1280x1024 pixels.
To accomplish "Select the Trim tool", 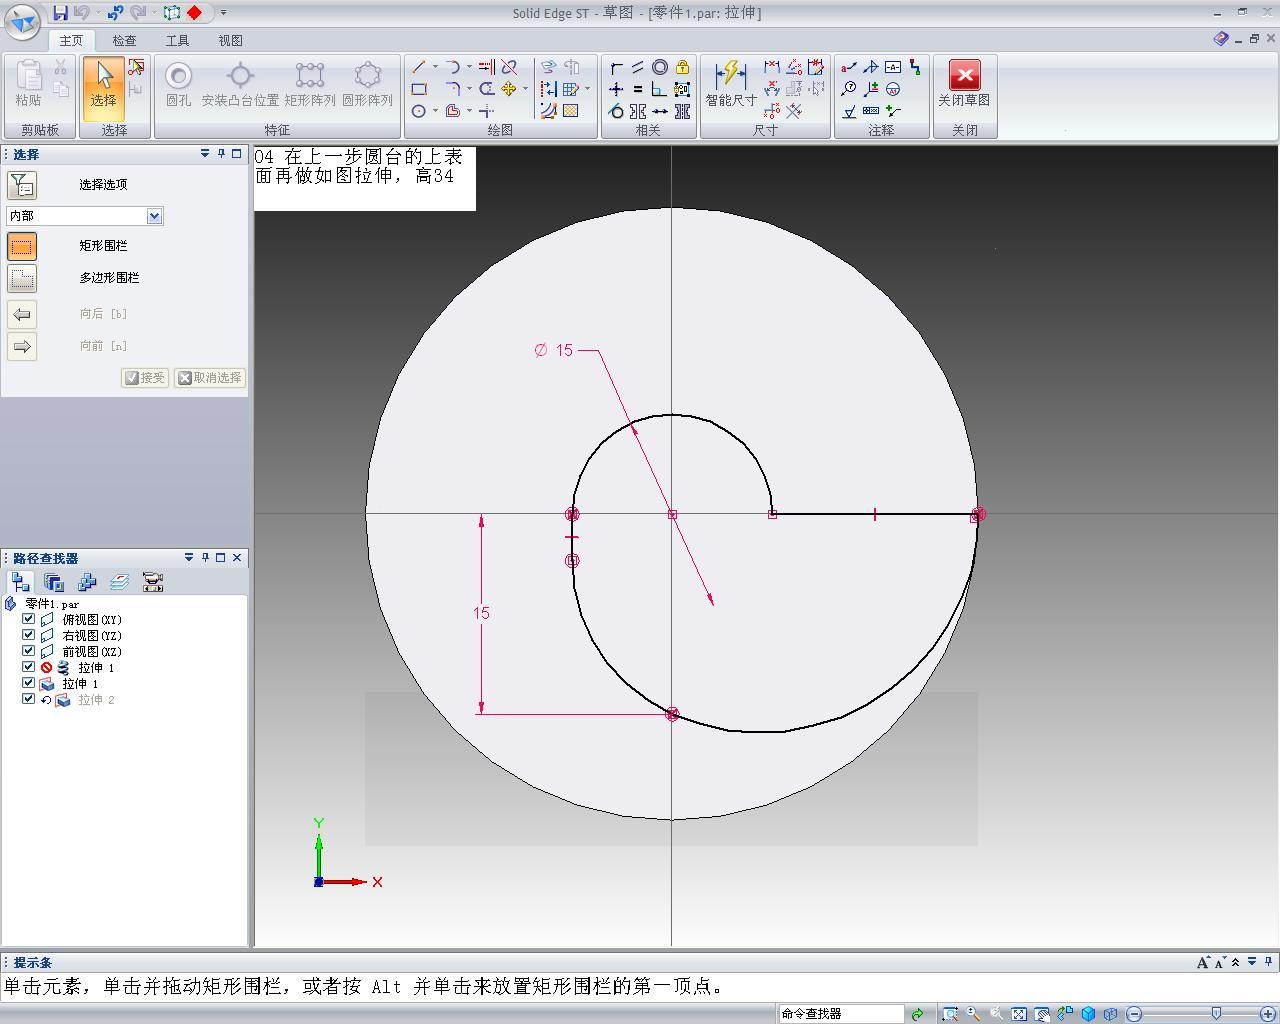I will click(x=509, y=67).
